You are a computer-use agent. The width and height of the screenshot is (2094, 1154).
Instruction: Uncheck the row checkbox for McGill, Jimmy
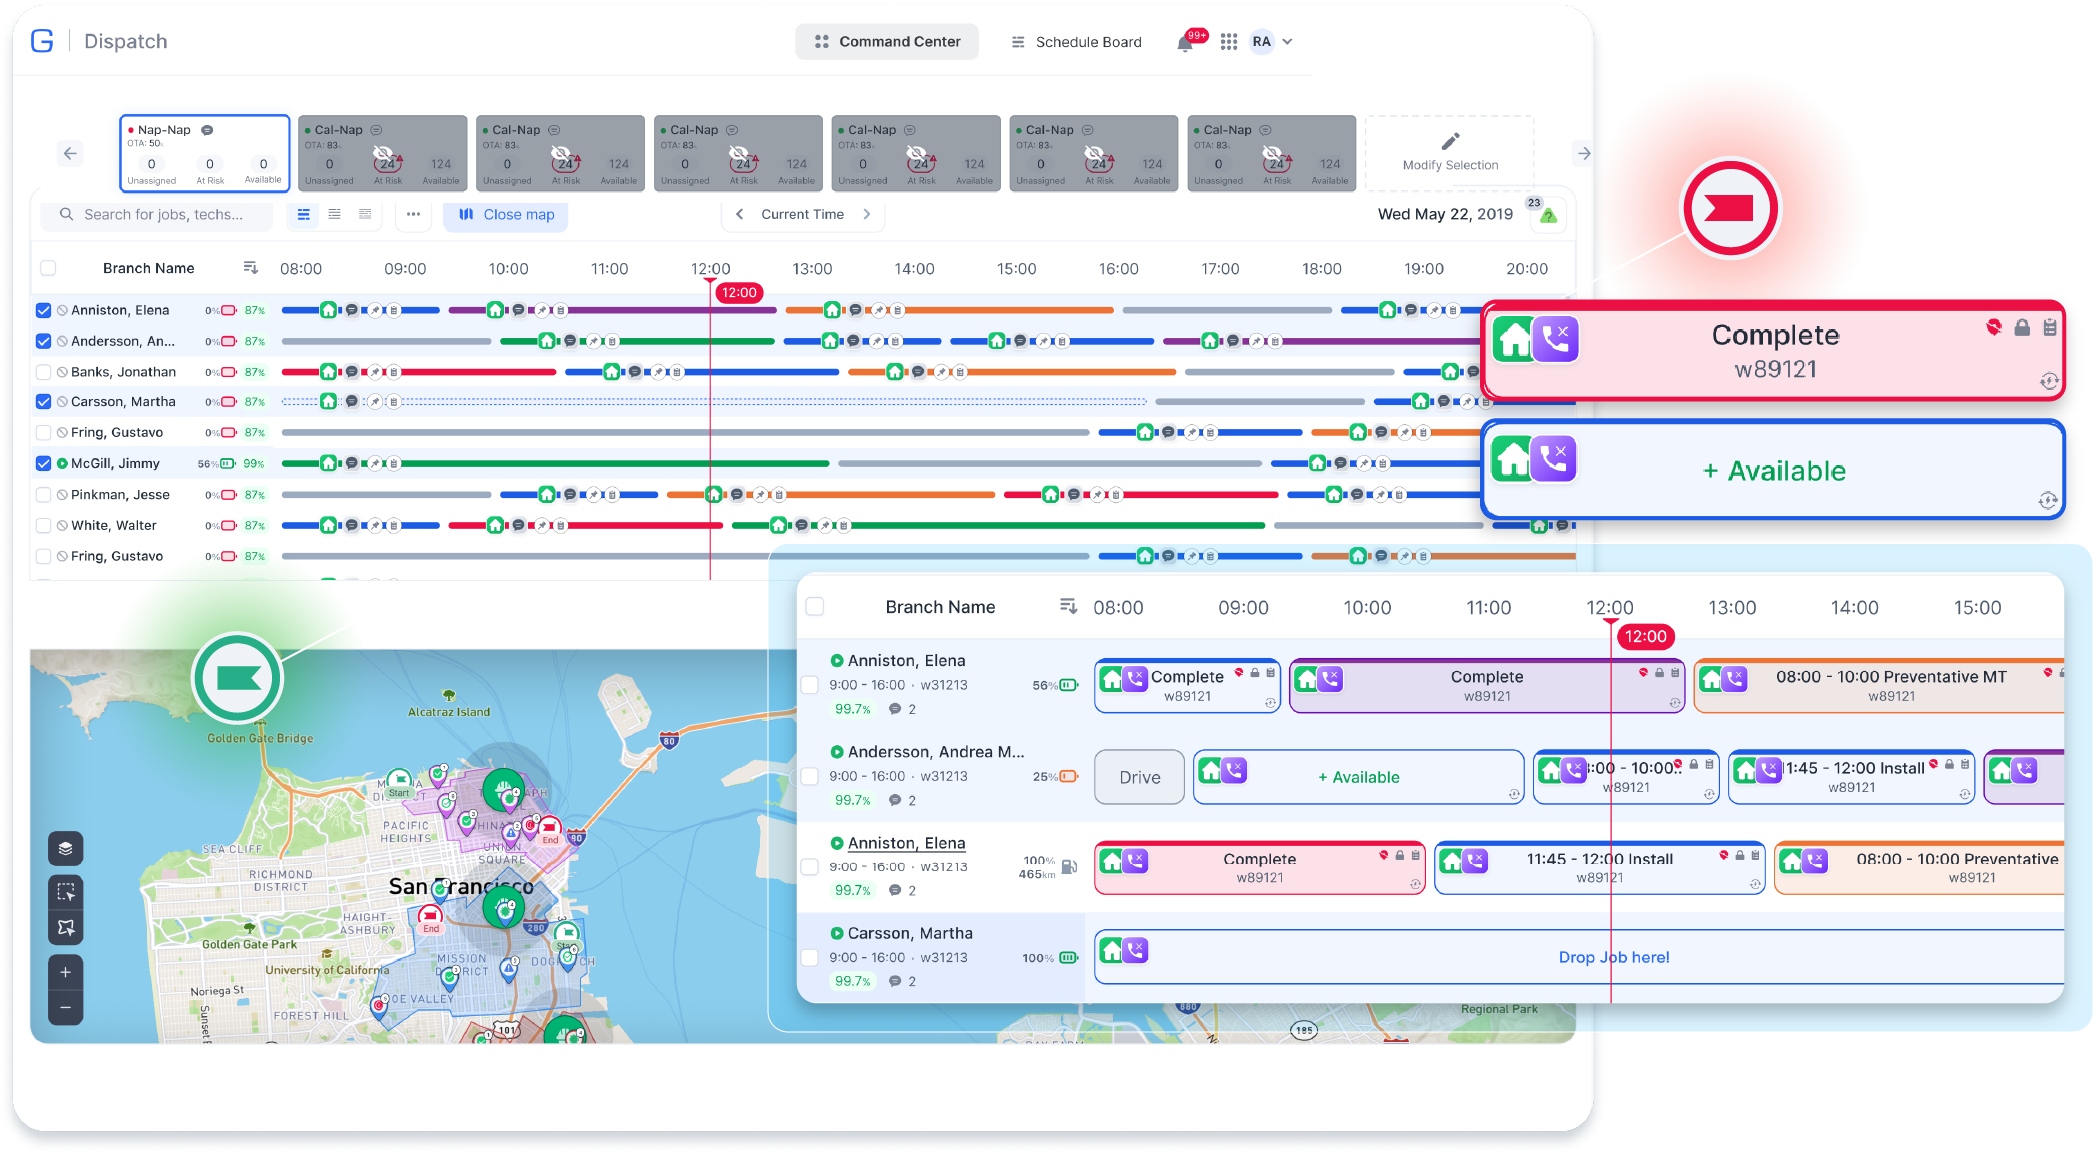click(x=43, y=463)
